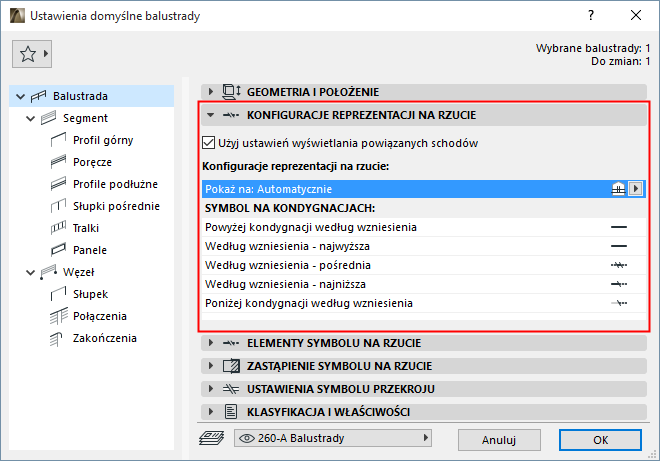Select Poręcze in the tree
The image size is (660, 461).
pyautogui.click(x=92, y=162)
